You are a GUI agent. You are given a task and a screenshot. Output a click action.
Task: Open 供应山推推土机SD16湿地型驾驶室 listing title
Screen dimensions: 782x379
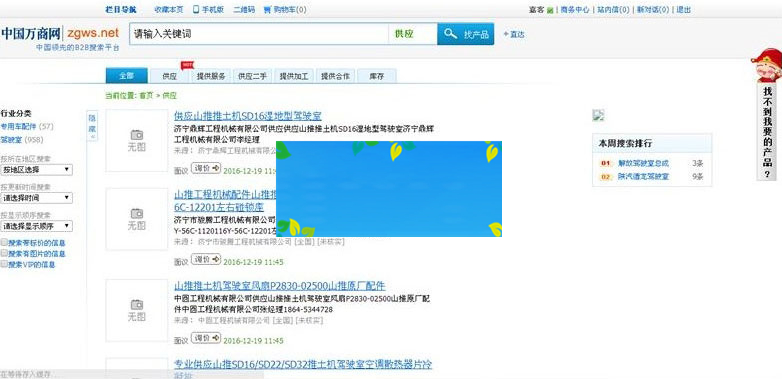[248, 116]
